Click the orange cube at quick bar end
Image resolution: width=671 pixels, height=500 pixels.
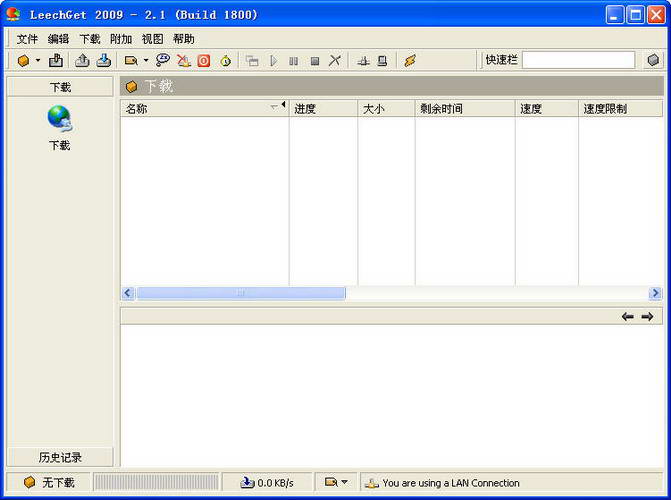[653, 61]
